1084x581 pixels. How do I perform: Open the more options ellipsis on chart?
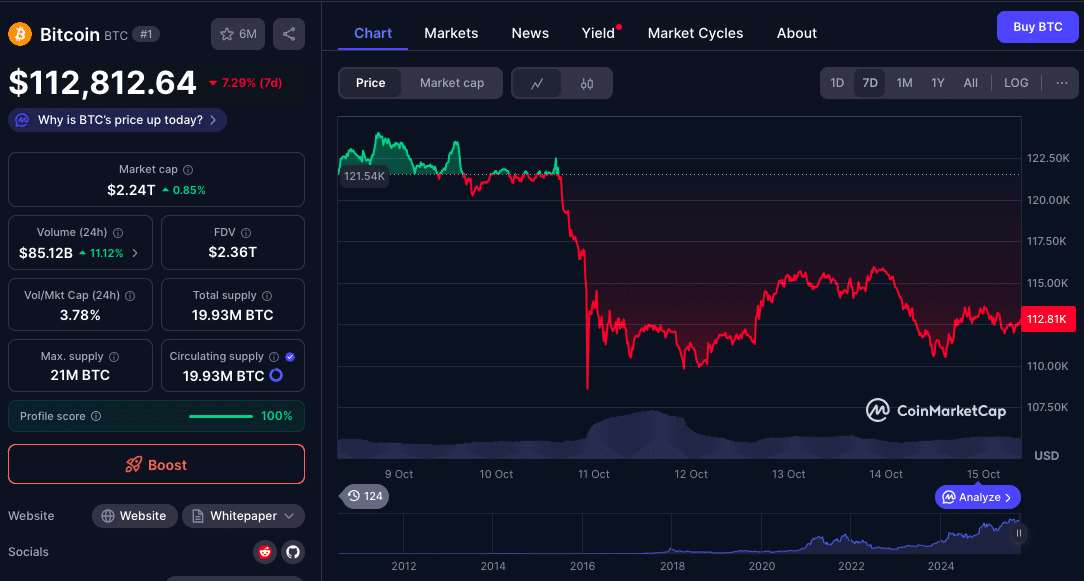(1062, 83)
